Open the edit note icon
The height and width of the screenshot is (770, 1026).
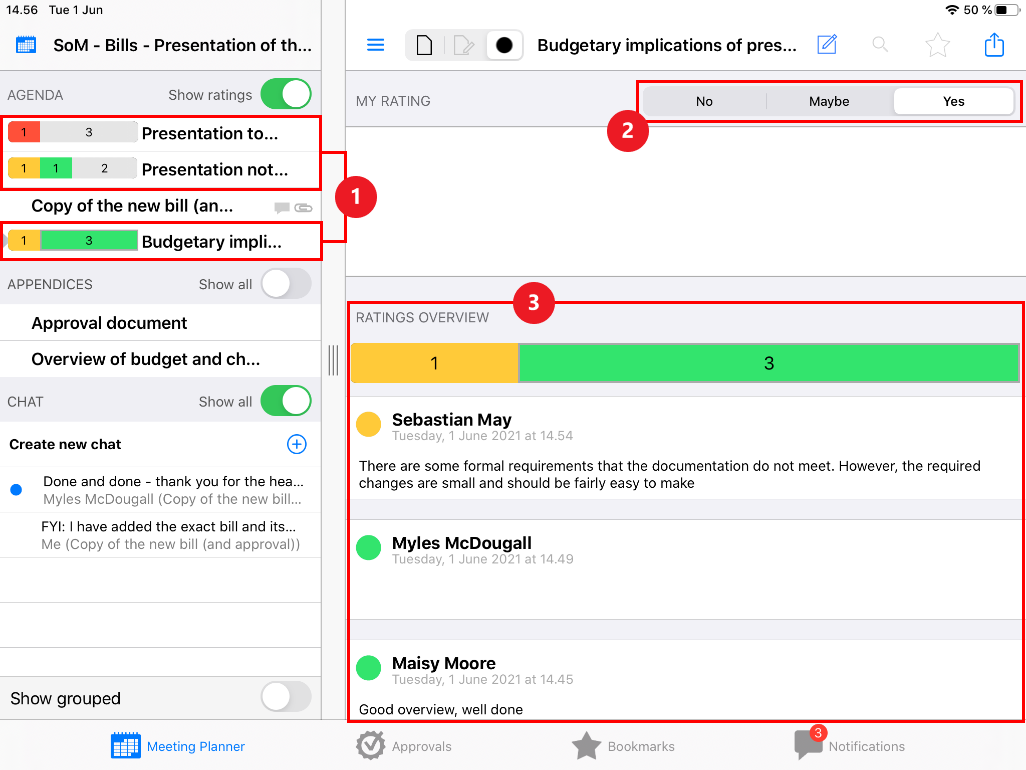point(827,44)
